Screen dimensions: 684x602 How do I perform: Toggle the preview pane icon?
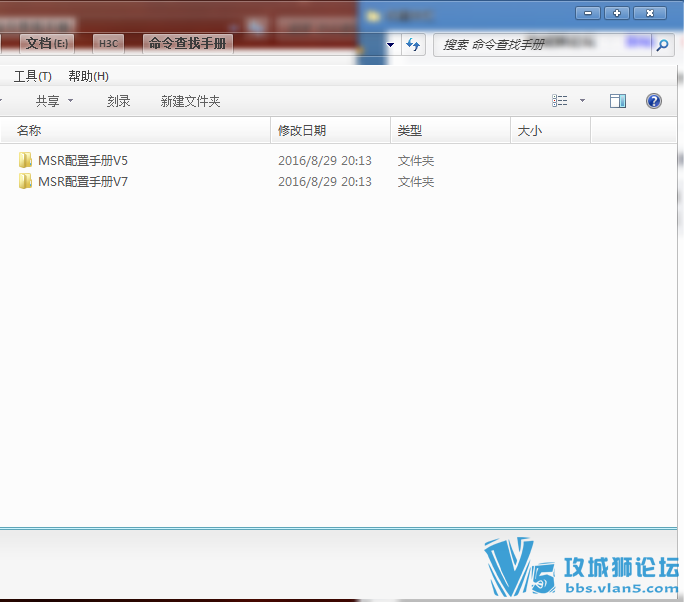[617, 101]
